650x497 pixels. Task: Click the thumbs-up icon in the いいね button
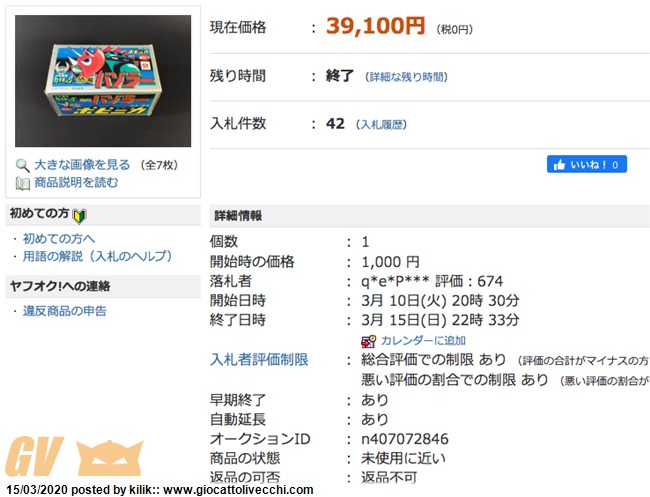tap(559, 165)
